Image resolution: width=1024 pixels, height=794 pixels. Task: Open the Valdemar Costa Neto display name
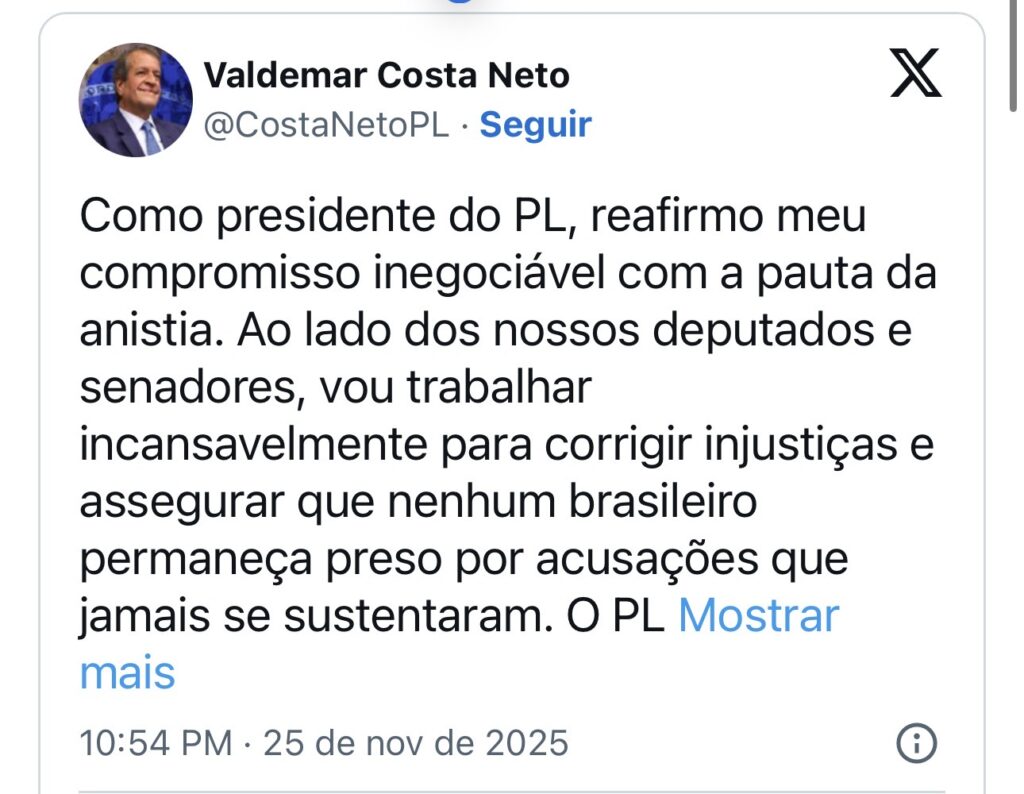[386, 75]
